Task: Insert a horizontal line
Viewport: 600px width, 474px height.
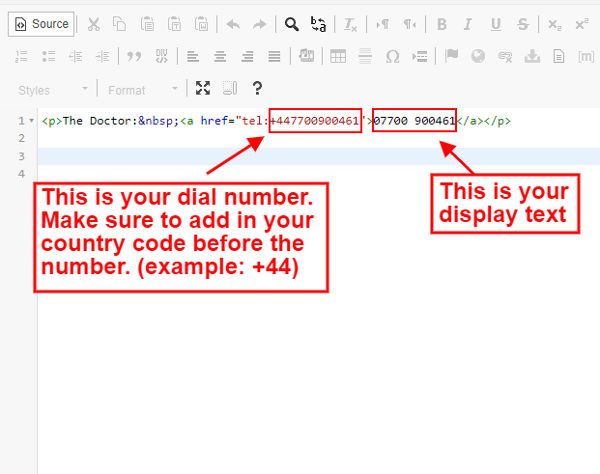Action: pos(365,57)
